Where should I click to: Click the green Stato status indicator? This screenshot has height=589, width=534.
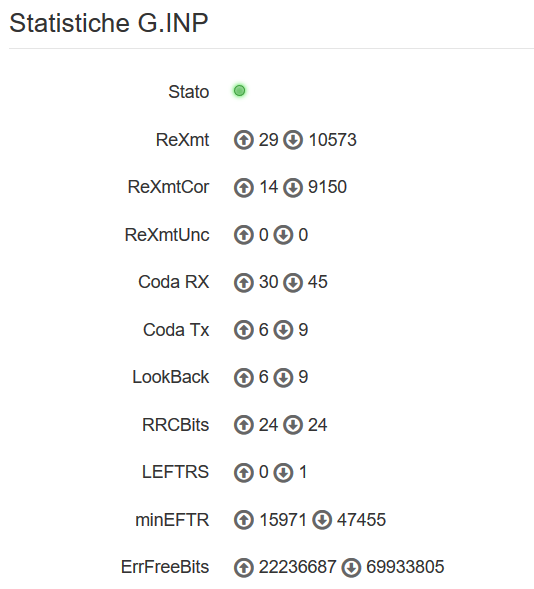239,91
